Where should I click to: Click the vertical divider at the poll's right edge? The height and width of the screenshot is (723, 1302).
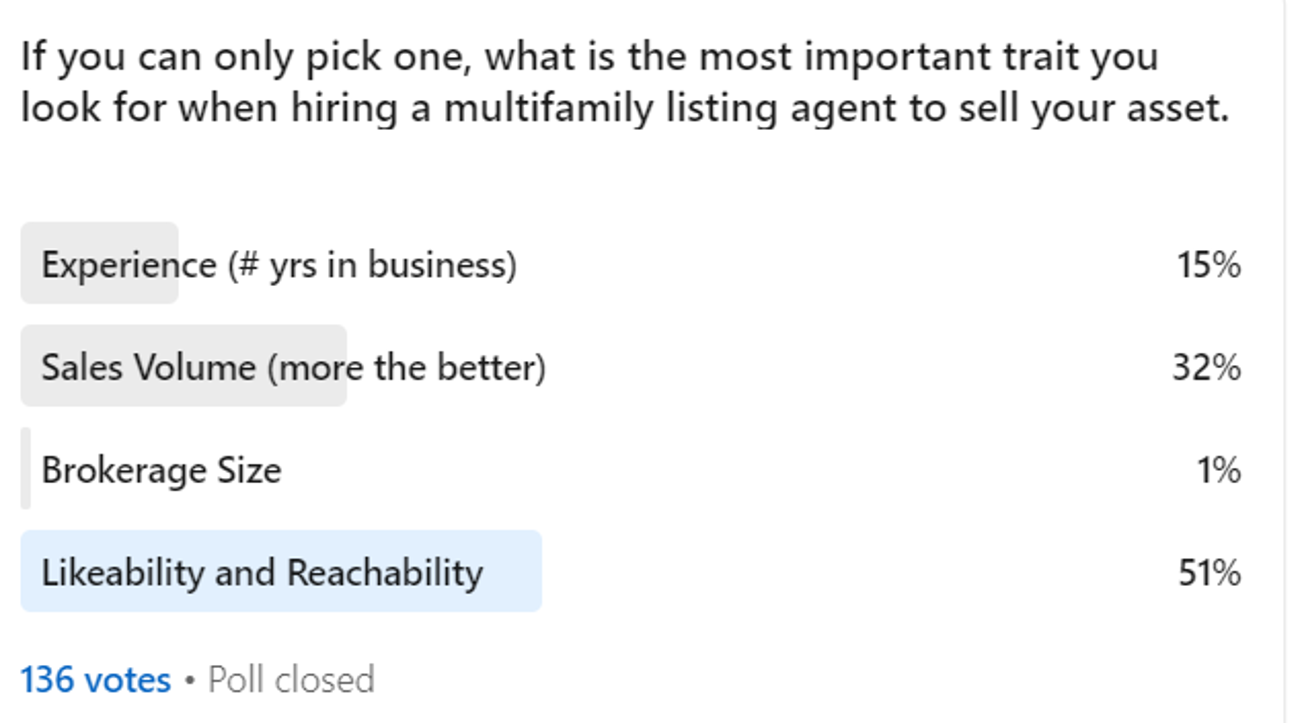[1284, 360]
